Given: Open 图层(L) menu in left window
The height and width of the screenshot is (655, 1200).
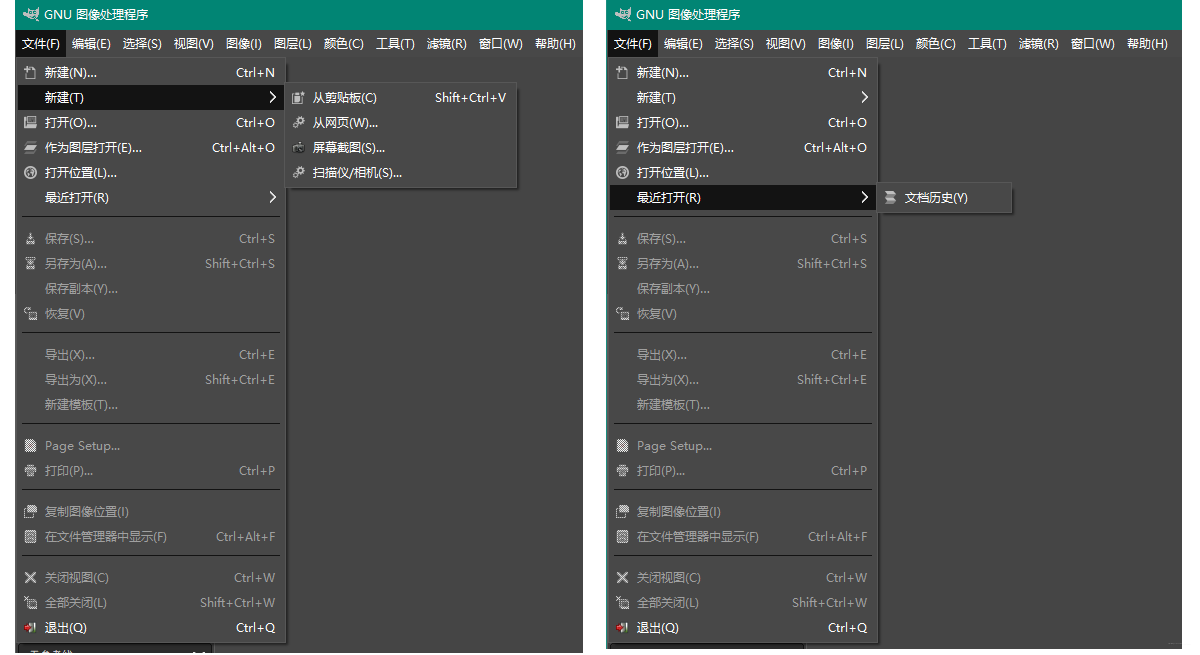Looking at the screenshot, I should pos(292,43).
